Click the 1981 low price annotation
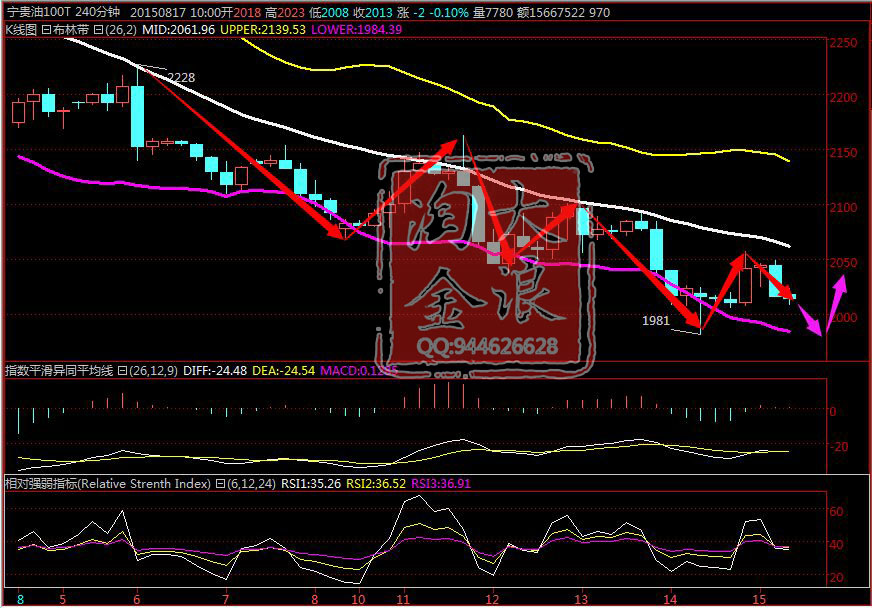 [x=656, y=321]
